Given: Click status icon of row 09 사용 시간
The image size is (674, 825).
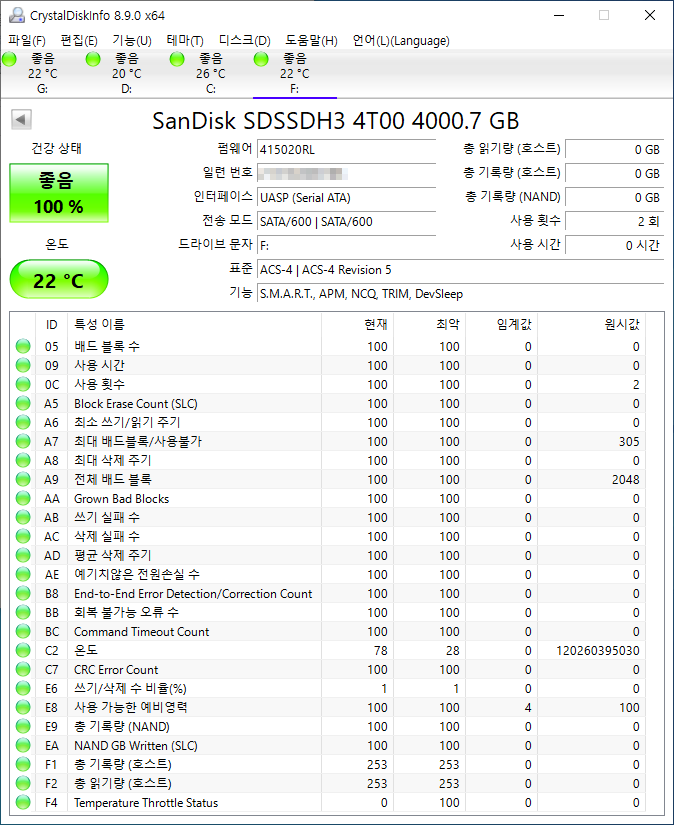Looking at the screenshot, I should click(23, 365).
